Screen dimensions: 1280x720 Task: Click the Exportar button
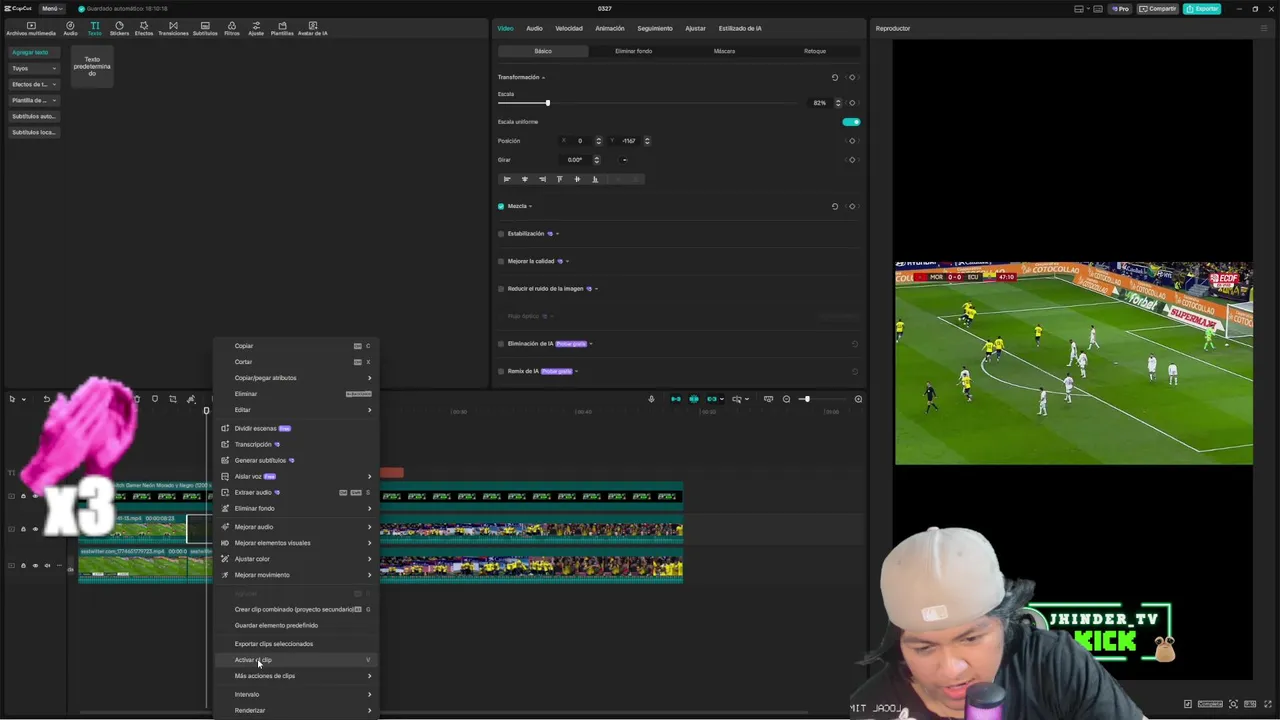(x=1202, y=8)
